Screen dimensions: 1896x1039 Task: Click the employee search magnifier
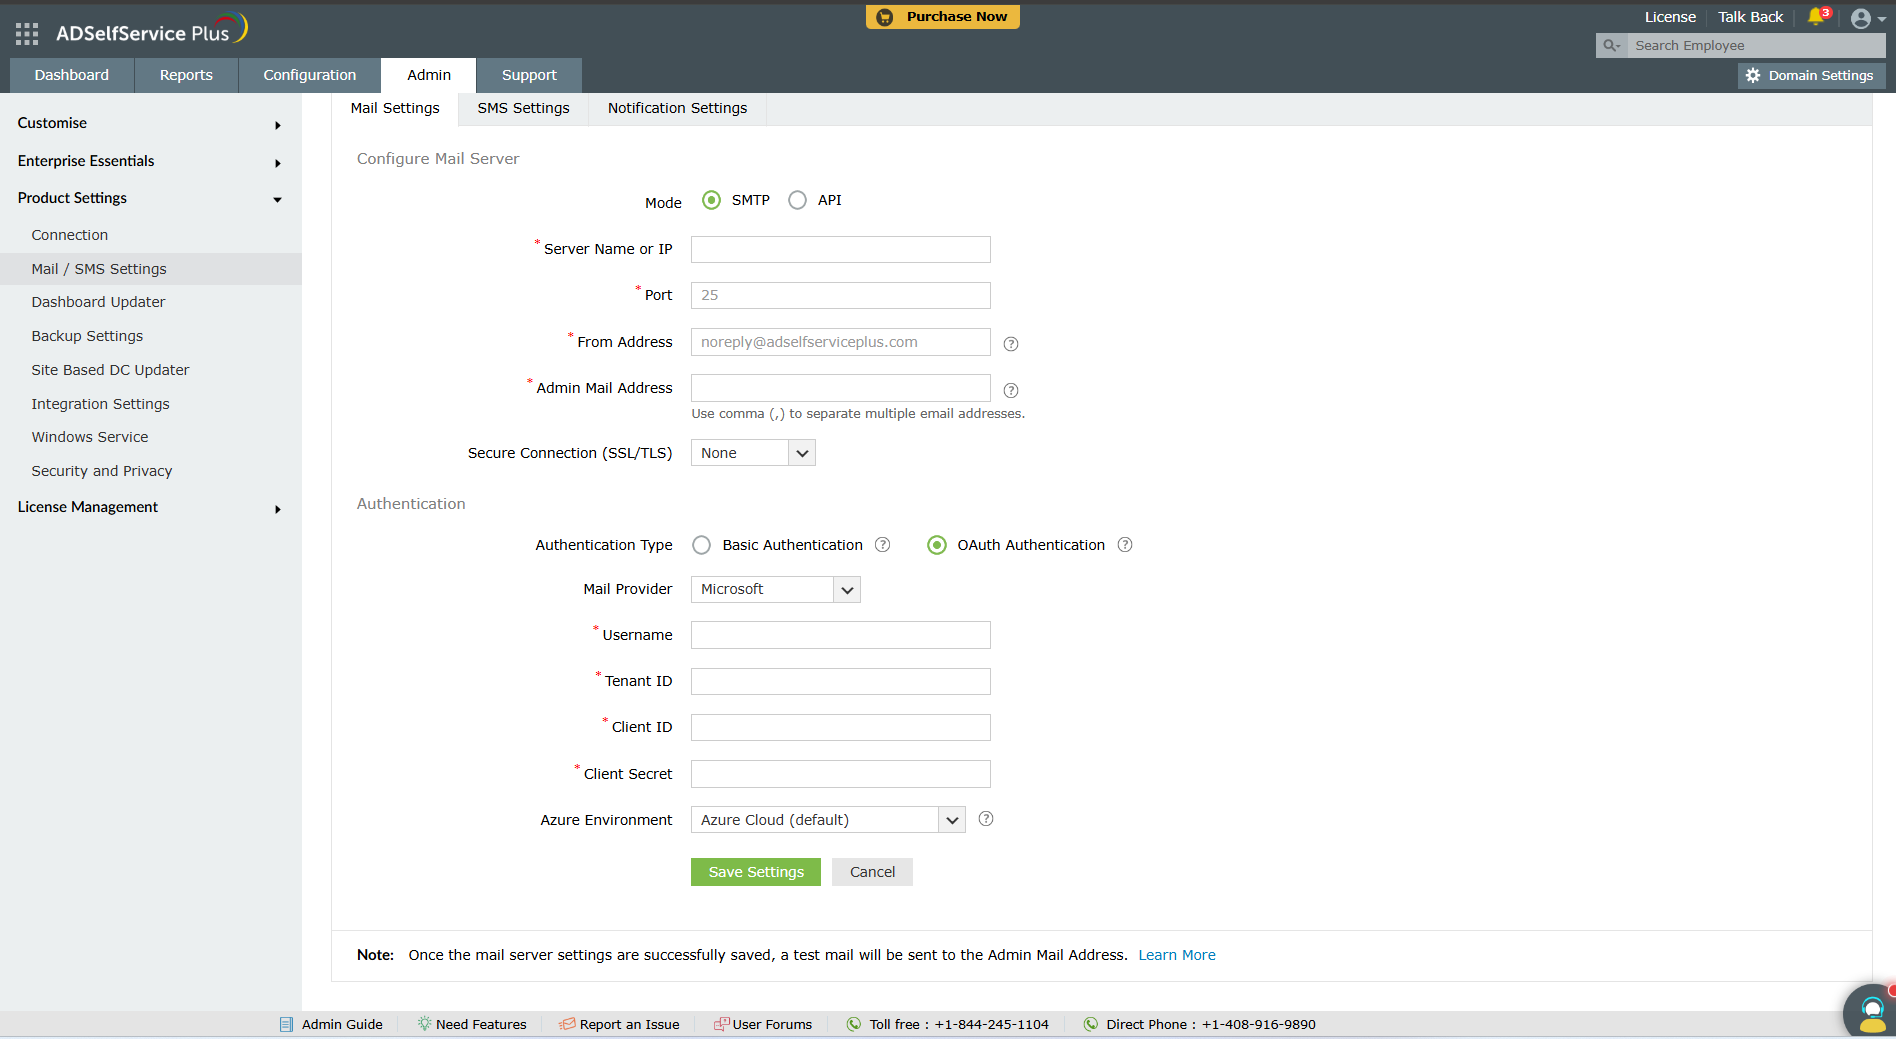[x=1611, y=45]
